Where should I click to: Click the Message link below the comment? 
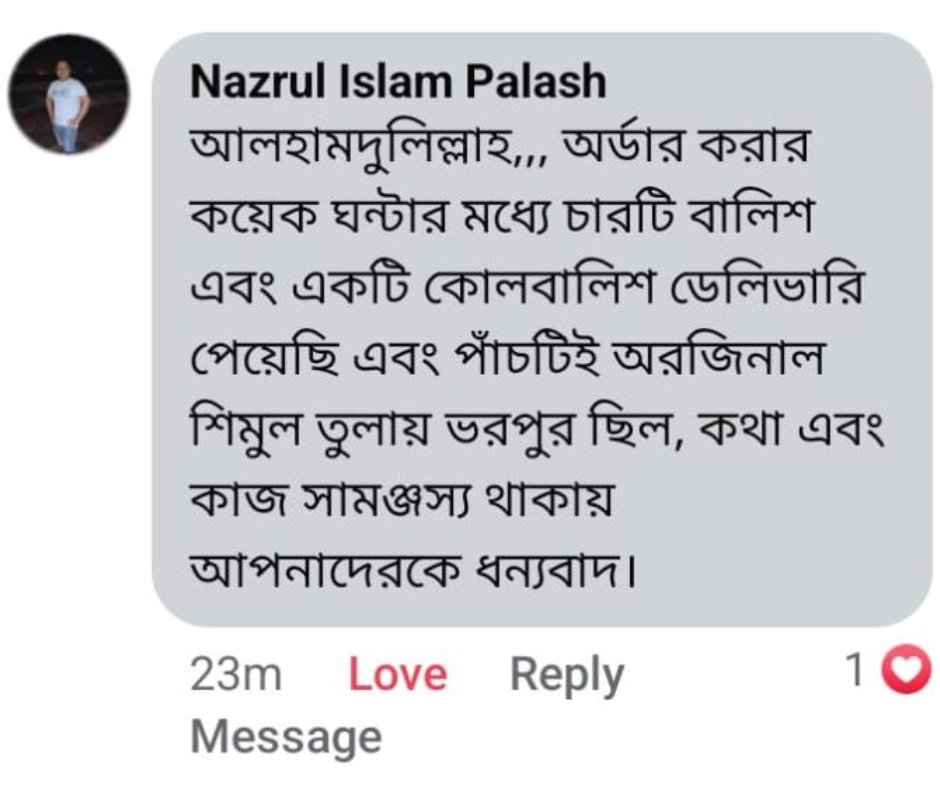pos(286,737)
